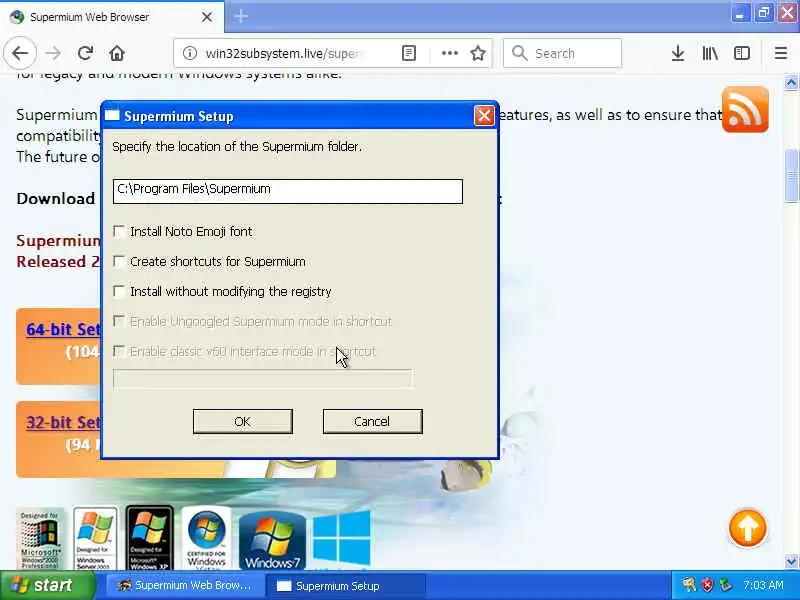
Task: Toggle reader view in address bar
Action: (409, 53)
